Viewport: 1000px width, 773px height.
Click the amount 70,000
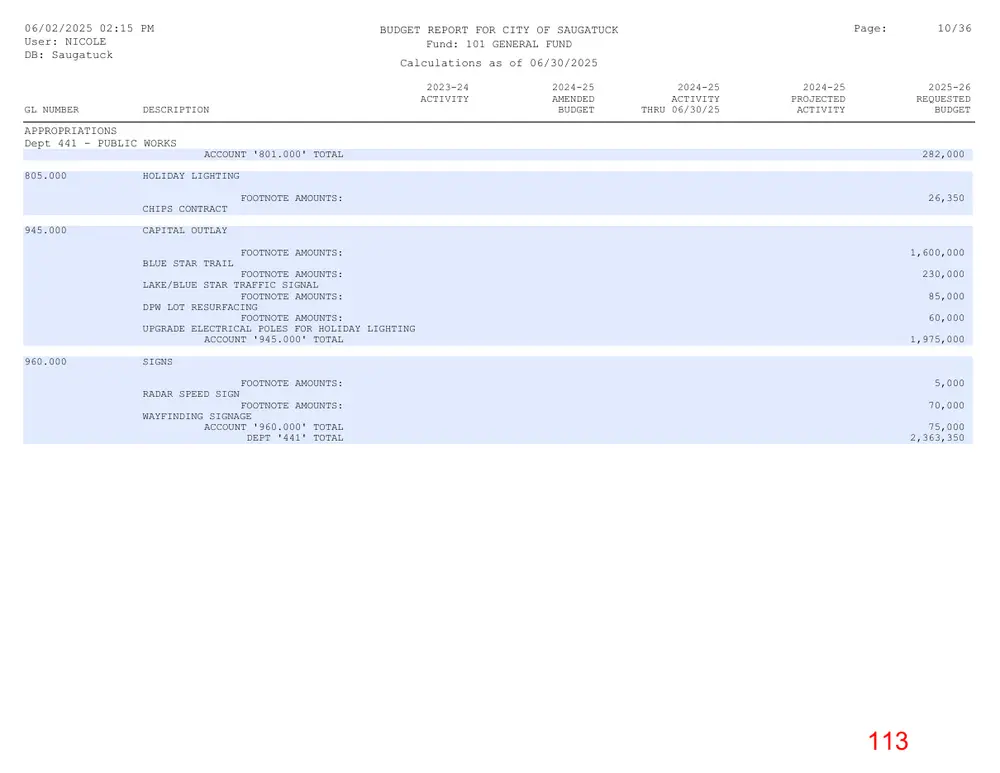coord(946,406)
